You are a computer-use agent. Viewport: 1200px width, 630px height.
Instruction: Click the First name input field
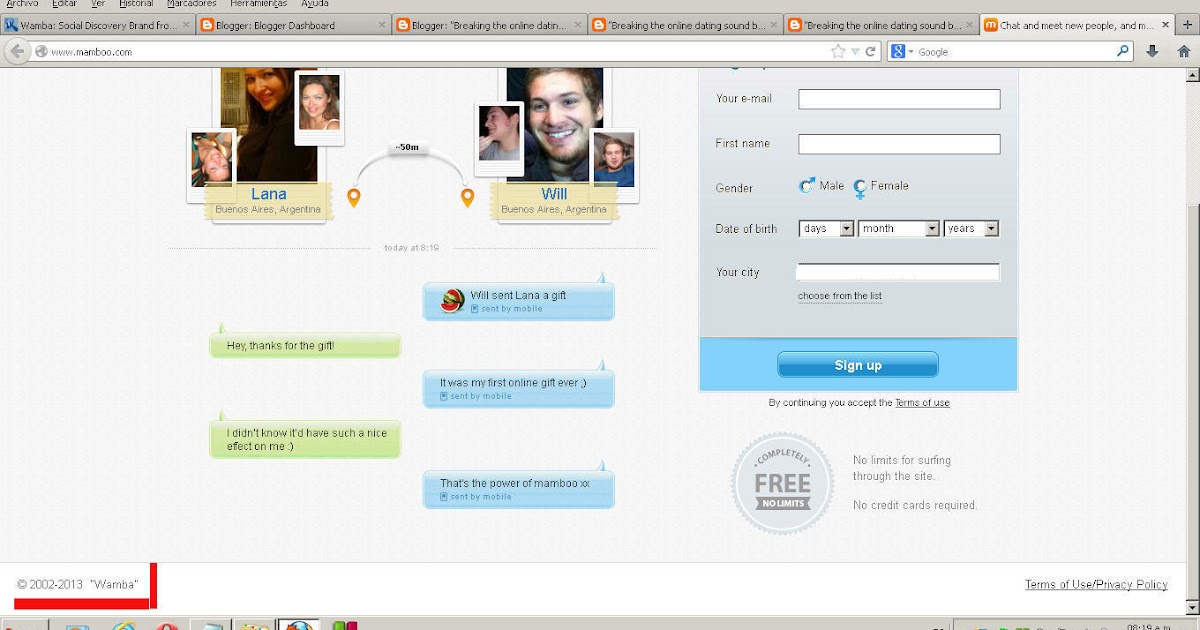(x=899, y=144)
